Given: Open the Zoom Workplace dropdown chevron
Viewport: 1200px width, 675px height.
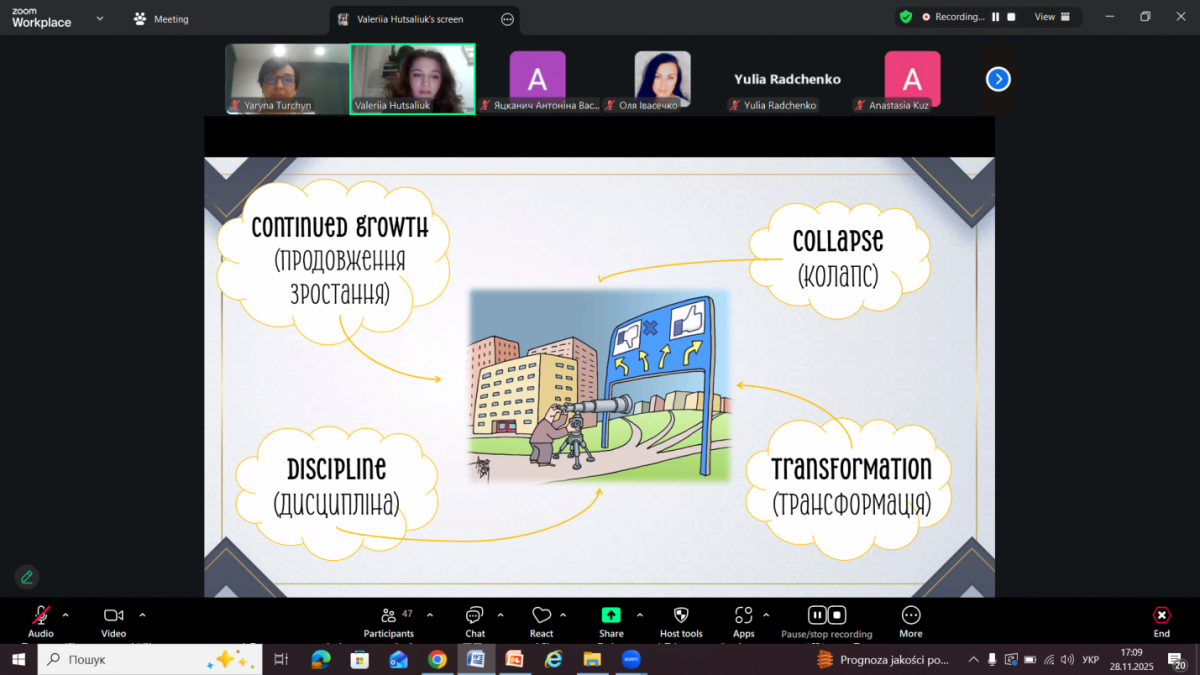Looking at the screenshot, I should pyautogui.click(x=100, y=18).
